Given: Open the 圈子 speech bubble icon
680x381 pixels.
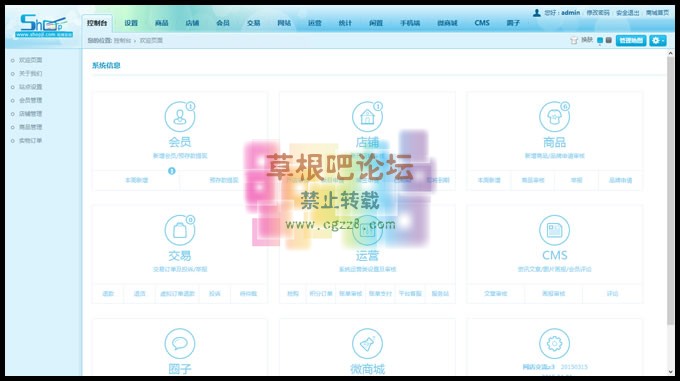Looking at the screenshot, I should pos(180,344).
